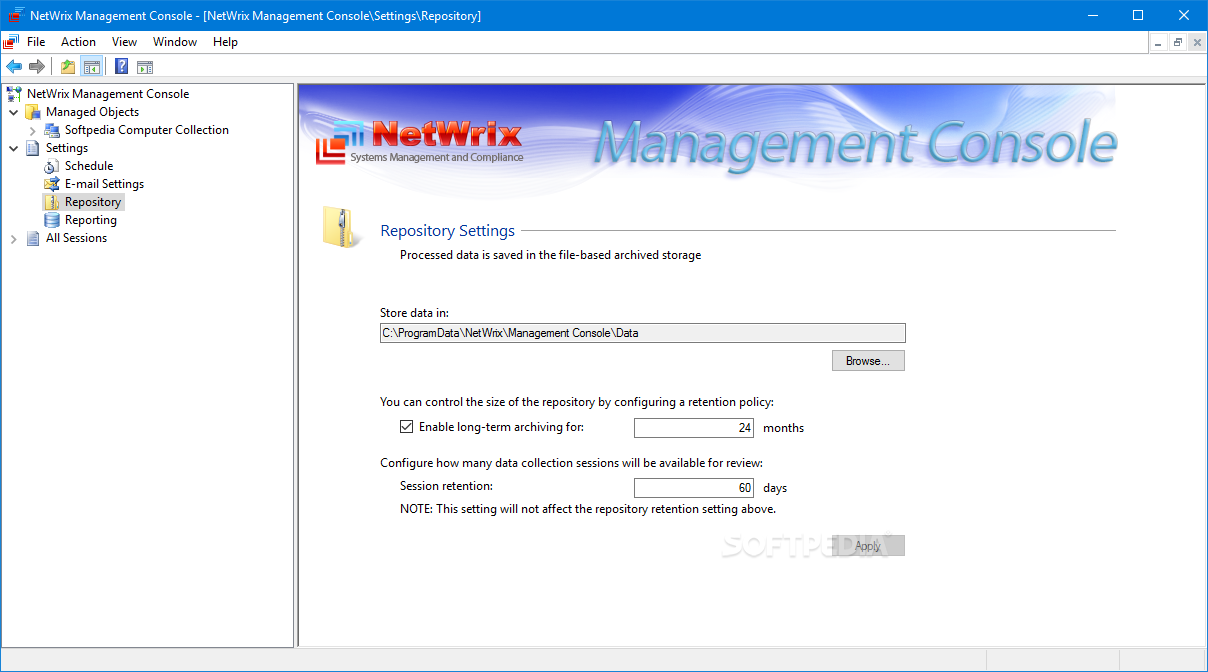This screenshot has height=672, width=1208.
Task: Expand the Softpedia Computer Collection node
Action: pos(33,130)
